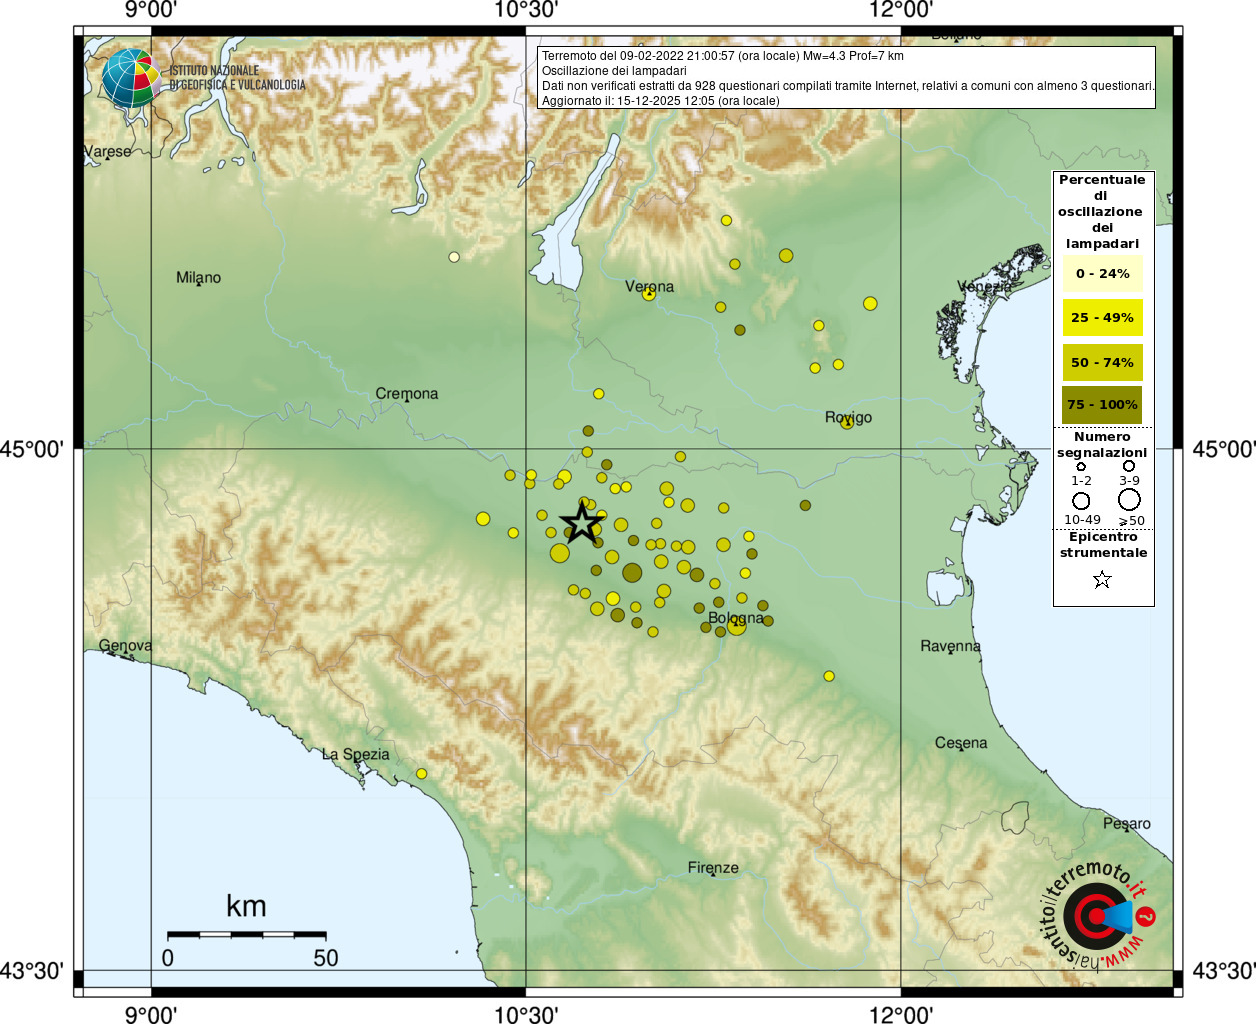Click the largest legend circle for ≥50 reports
This screenshot has width=1256, height=1024.
coord(1129,499)
